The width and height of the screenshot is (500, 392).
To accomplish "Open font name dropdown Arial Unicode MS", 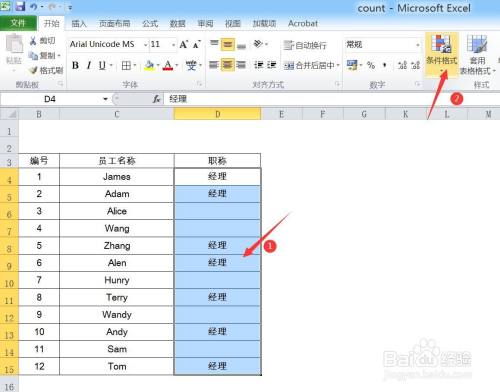I will (x=145, y=44).
